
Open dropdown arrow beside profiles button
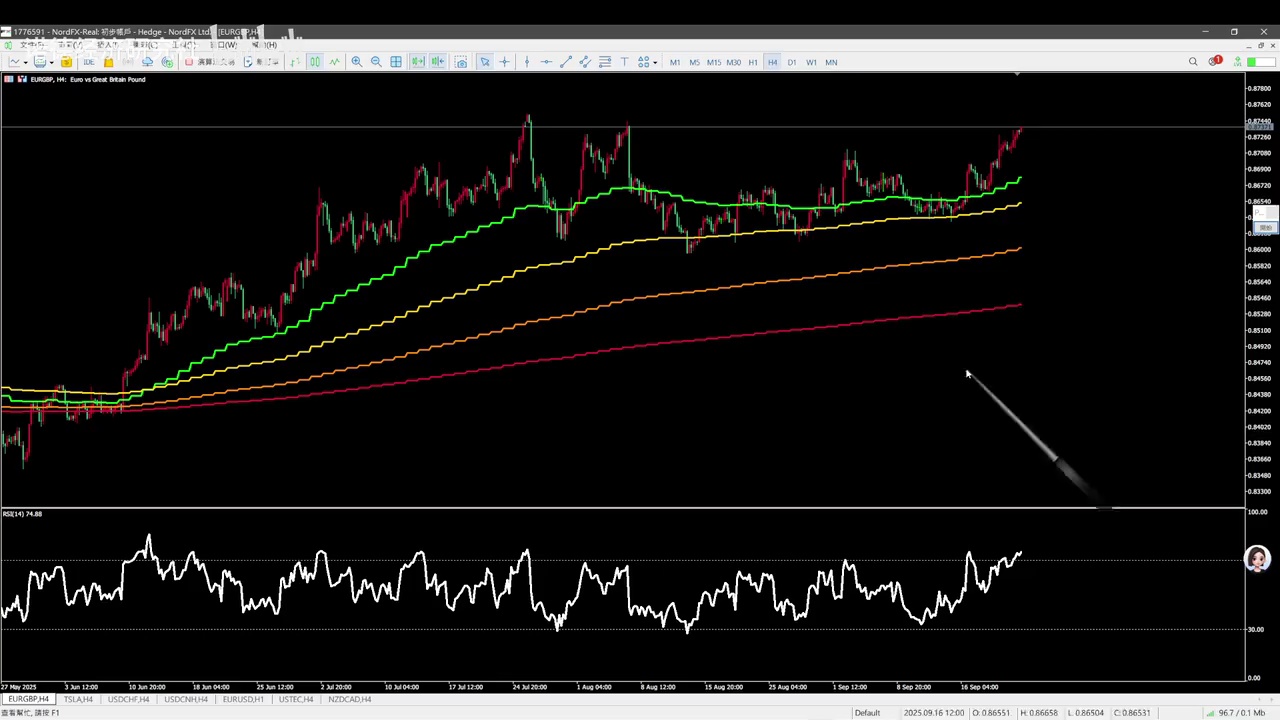50,62
